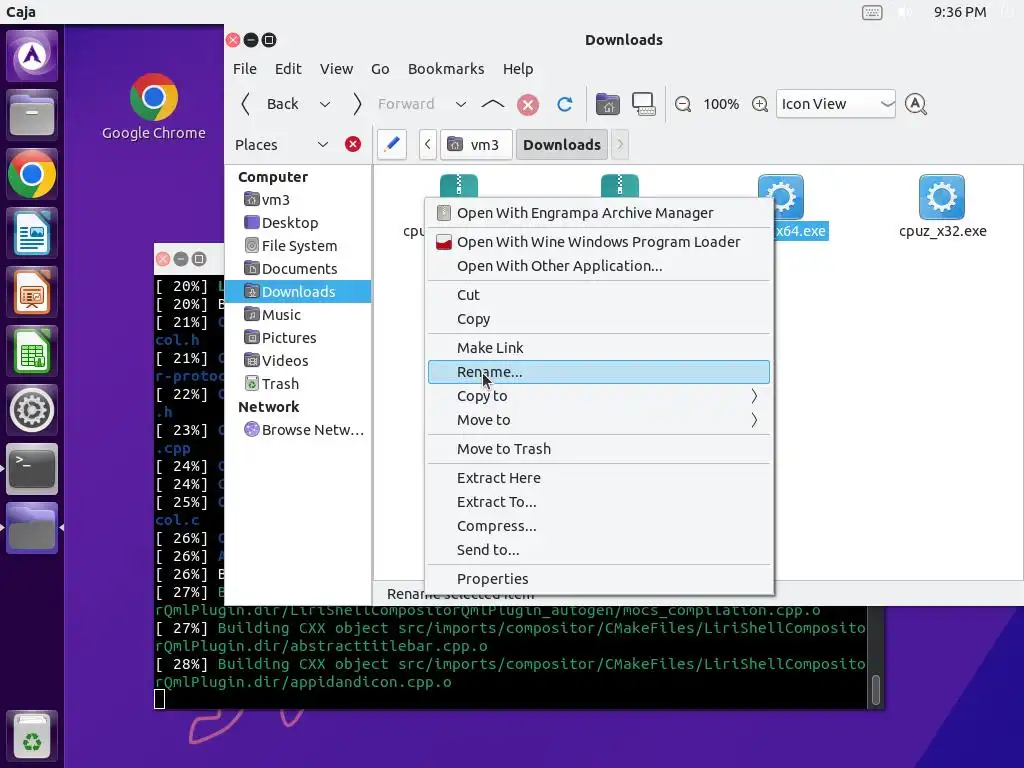Click the Computer toolbar icon
1024x768 pixels.
[x=644, y=104]
